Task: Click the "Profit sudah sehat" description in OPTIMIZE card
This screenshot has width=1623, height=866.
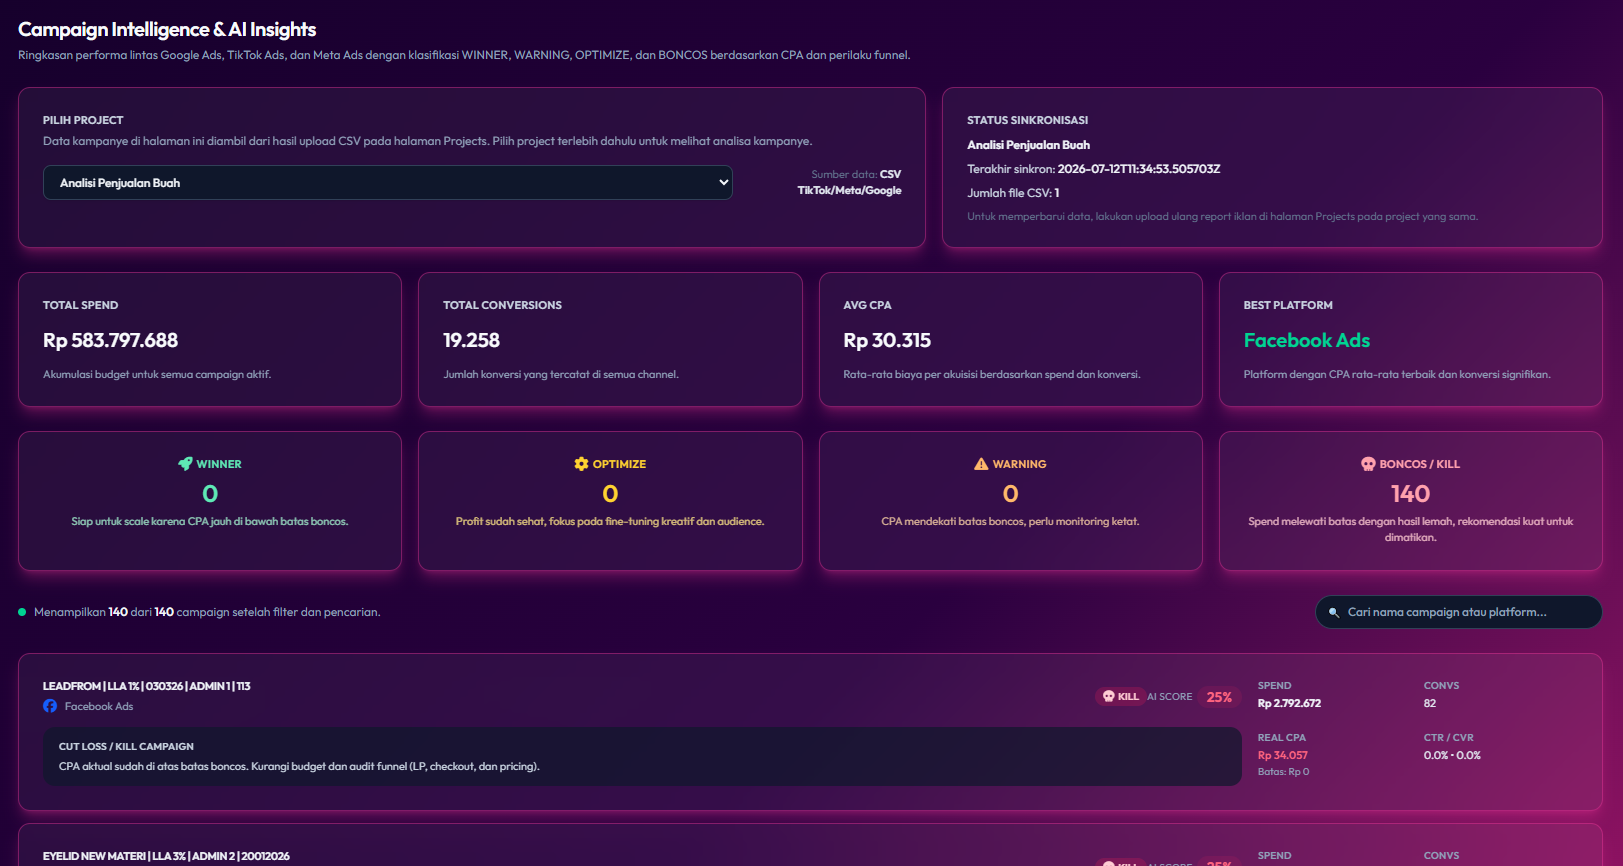Action: point(610,521)
